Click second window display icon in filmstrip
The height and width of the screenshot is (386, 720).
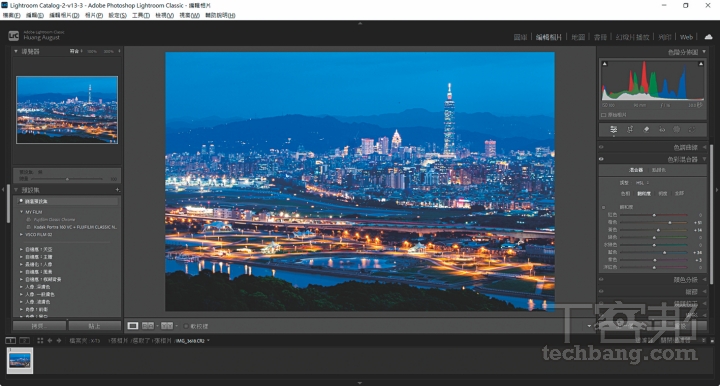[x=25, y=341]
